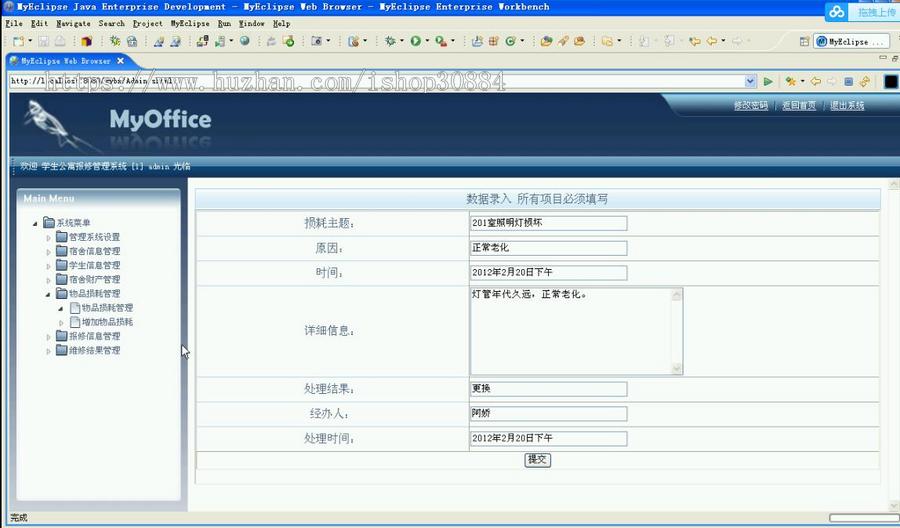This screenshot has height=528, width=900.
Task: Click the New file toolbar icon
Action: 18,41
